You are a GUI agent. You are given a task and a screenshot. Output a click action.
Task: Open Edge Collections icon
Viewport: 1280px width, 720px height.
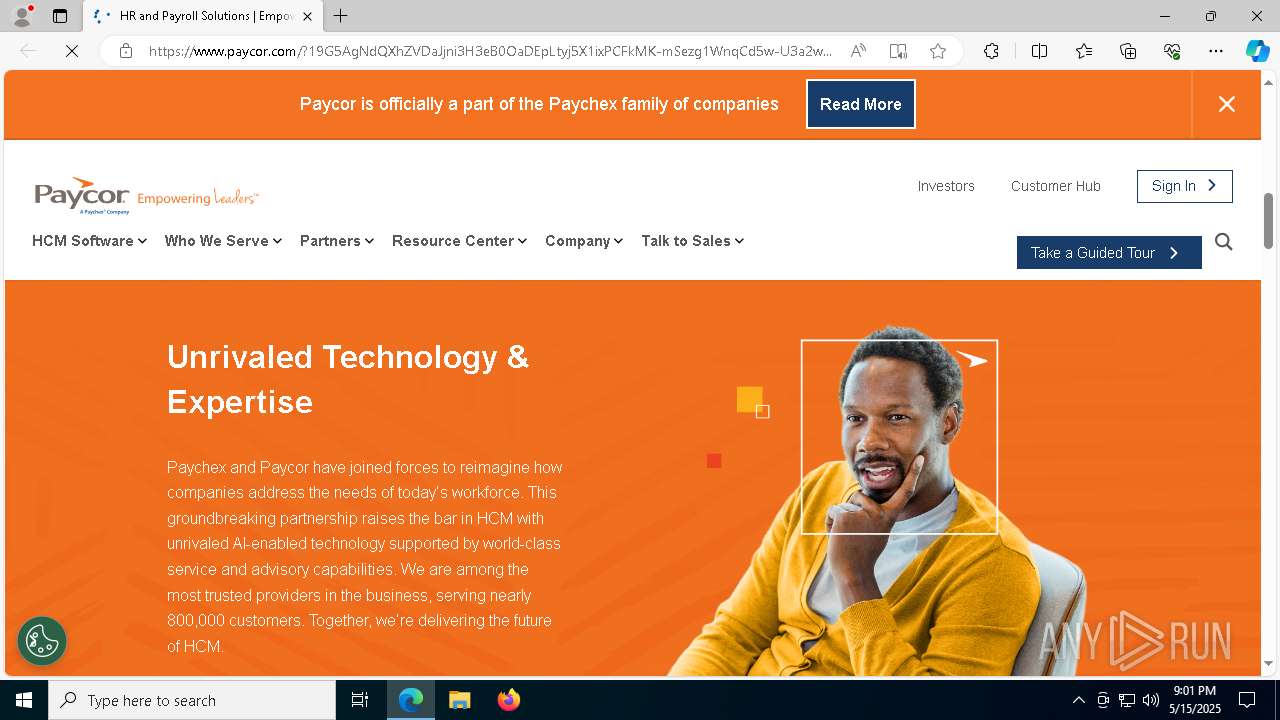tap(1128, 51)
